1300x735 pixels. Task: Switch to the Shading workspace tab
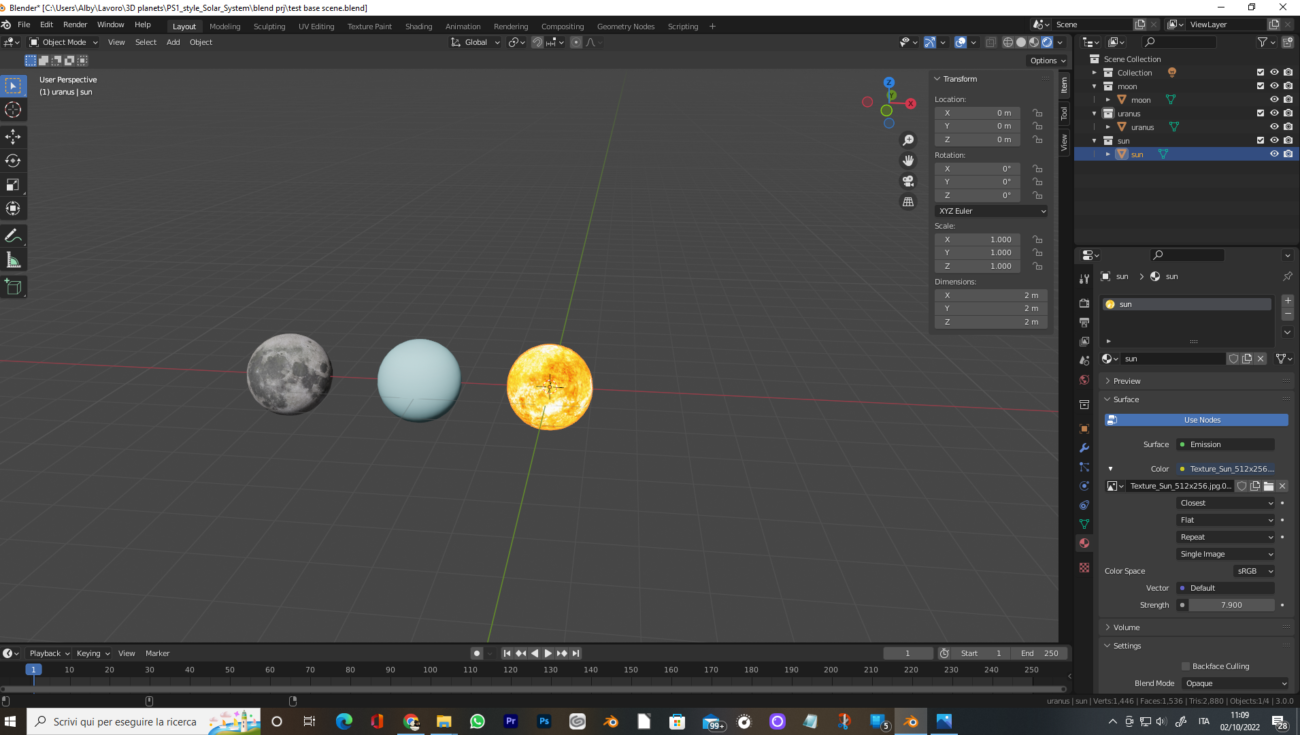point(419,26)
